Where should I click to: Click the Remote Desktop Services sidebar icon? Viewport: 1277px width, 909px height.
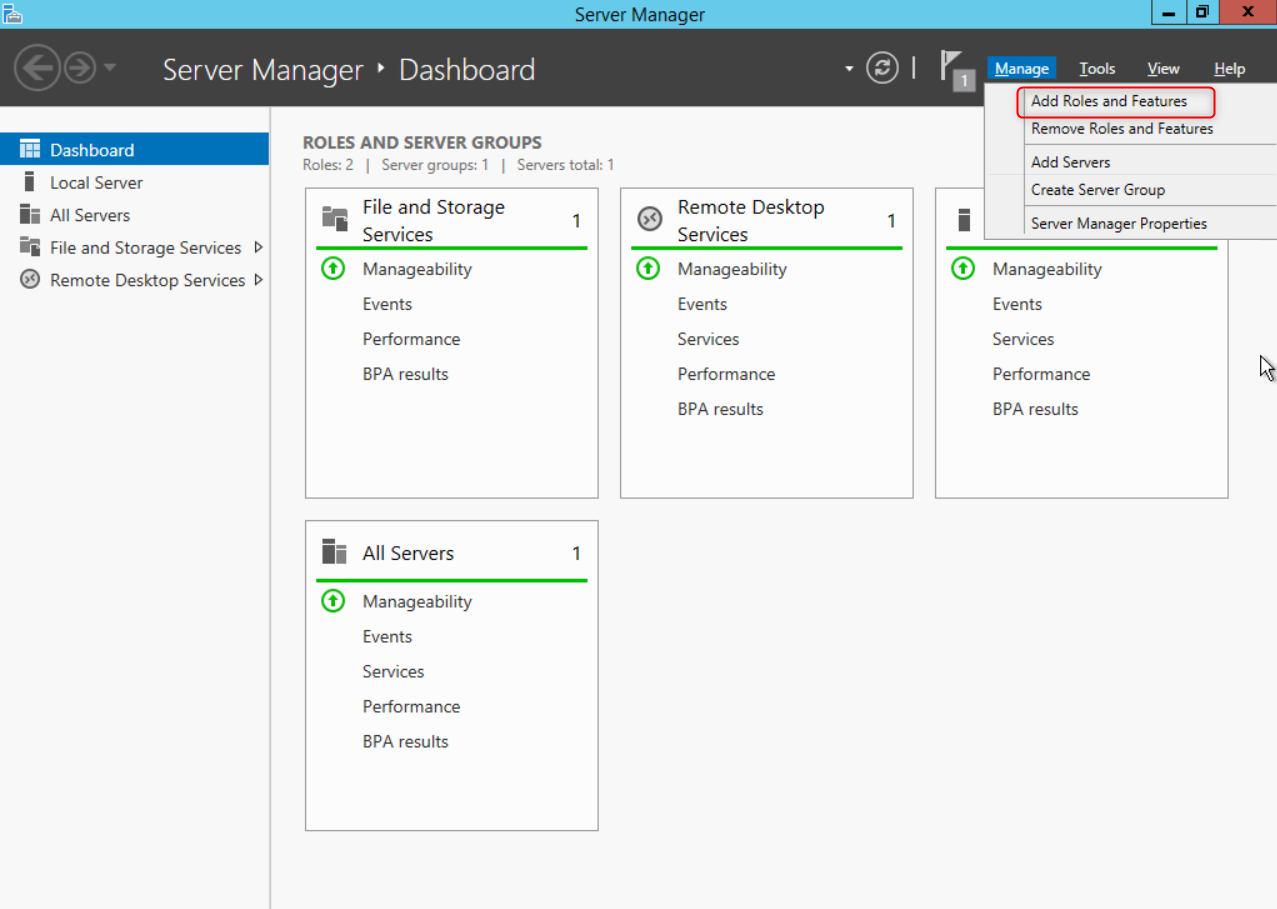tap(30, 280)
